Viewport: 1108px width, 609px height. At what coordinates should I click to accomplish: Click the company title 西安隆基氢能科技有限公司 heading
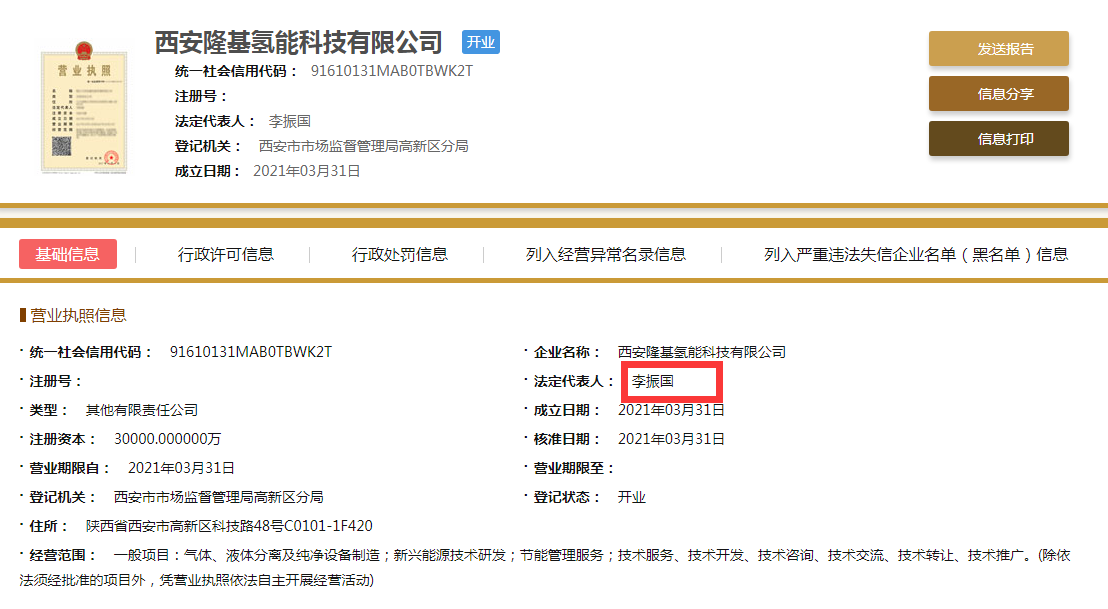pos(298,42)
